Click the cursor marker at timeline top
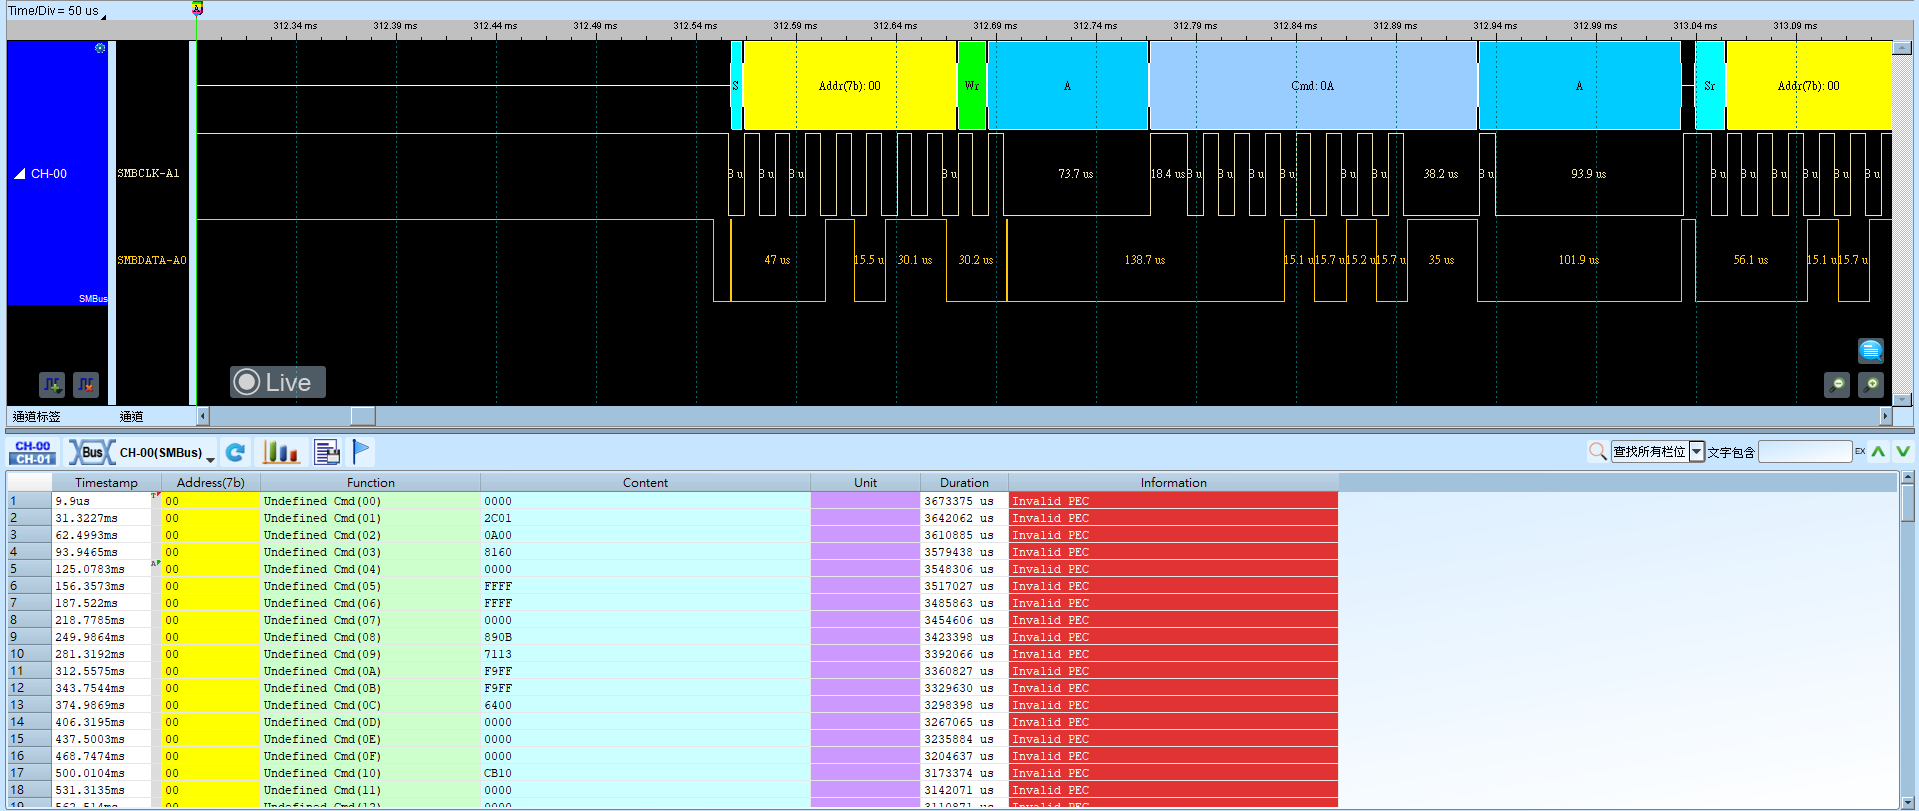 click(x=197, y=8)
